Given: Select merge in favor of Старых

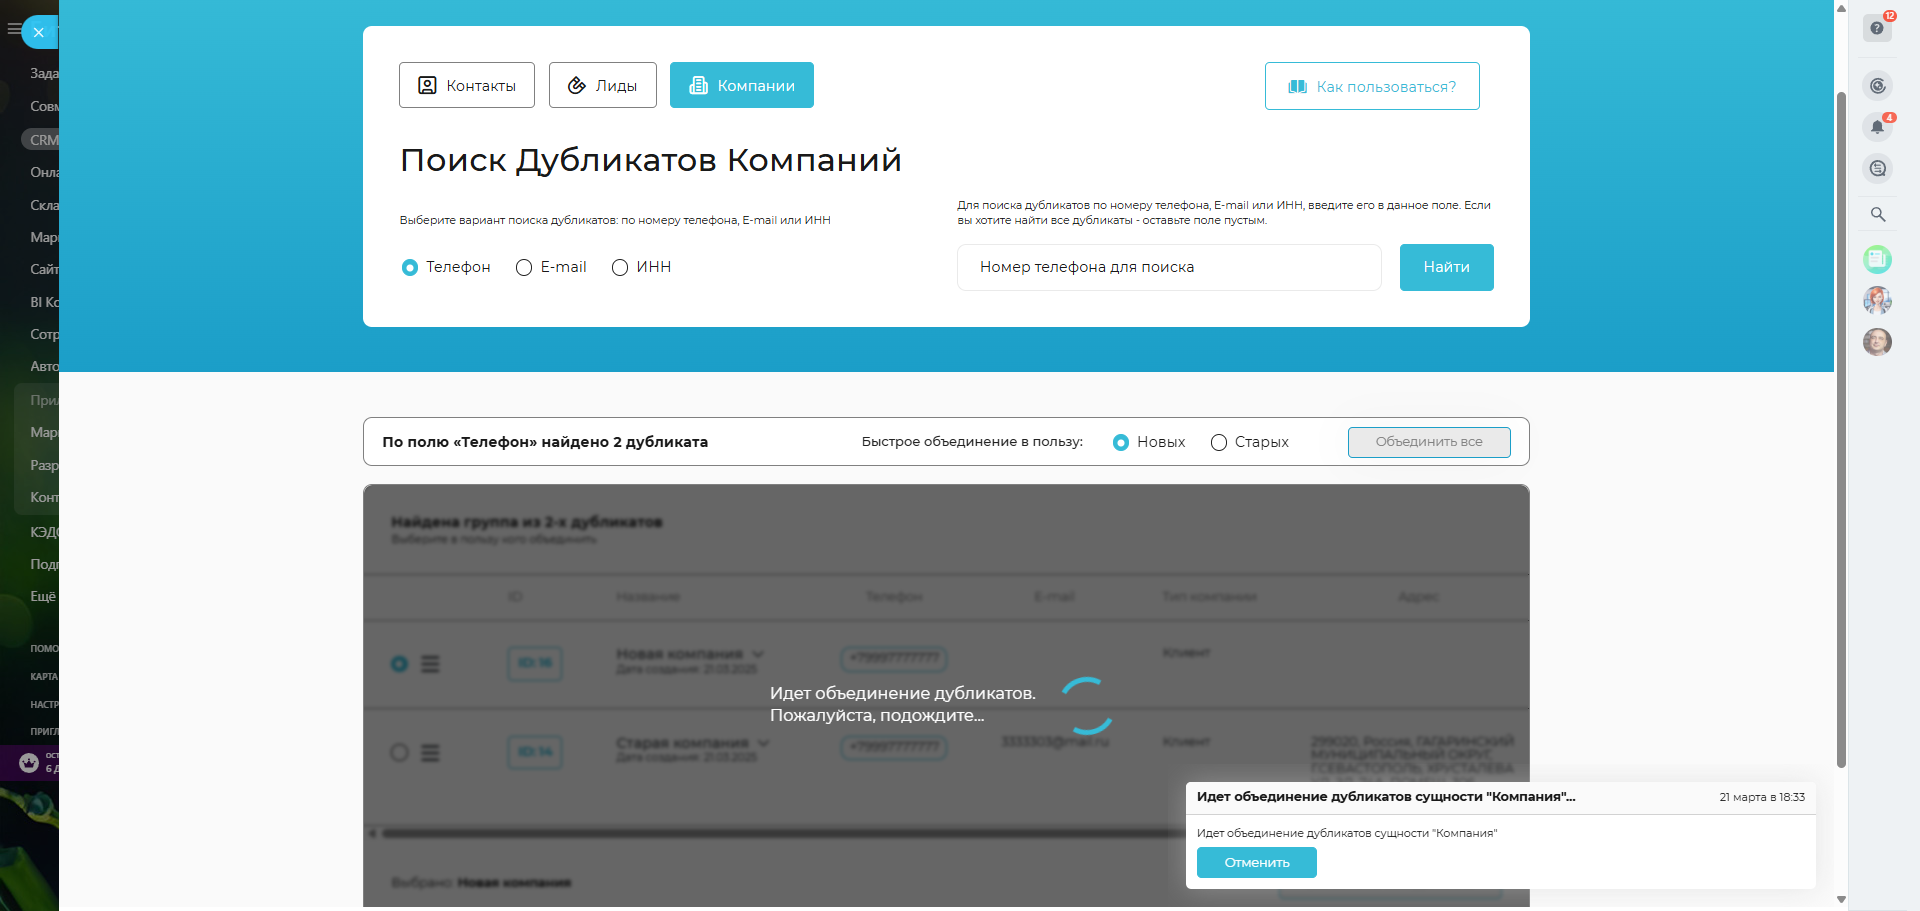Looking at the screenshot, I should 1218,443.
